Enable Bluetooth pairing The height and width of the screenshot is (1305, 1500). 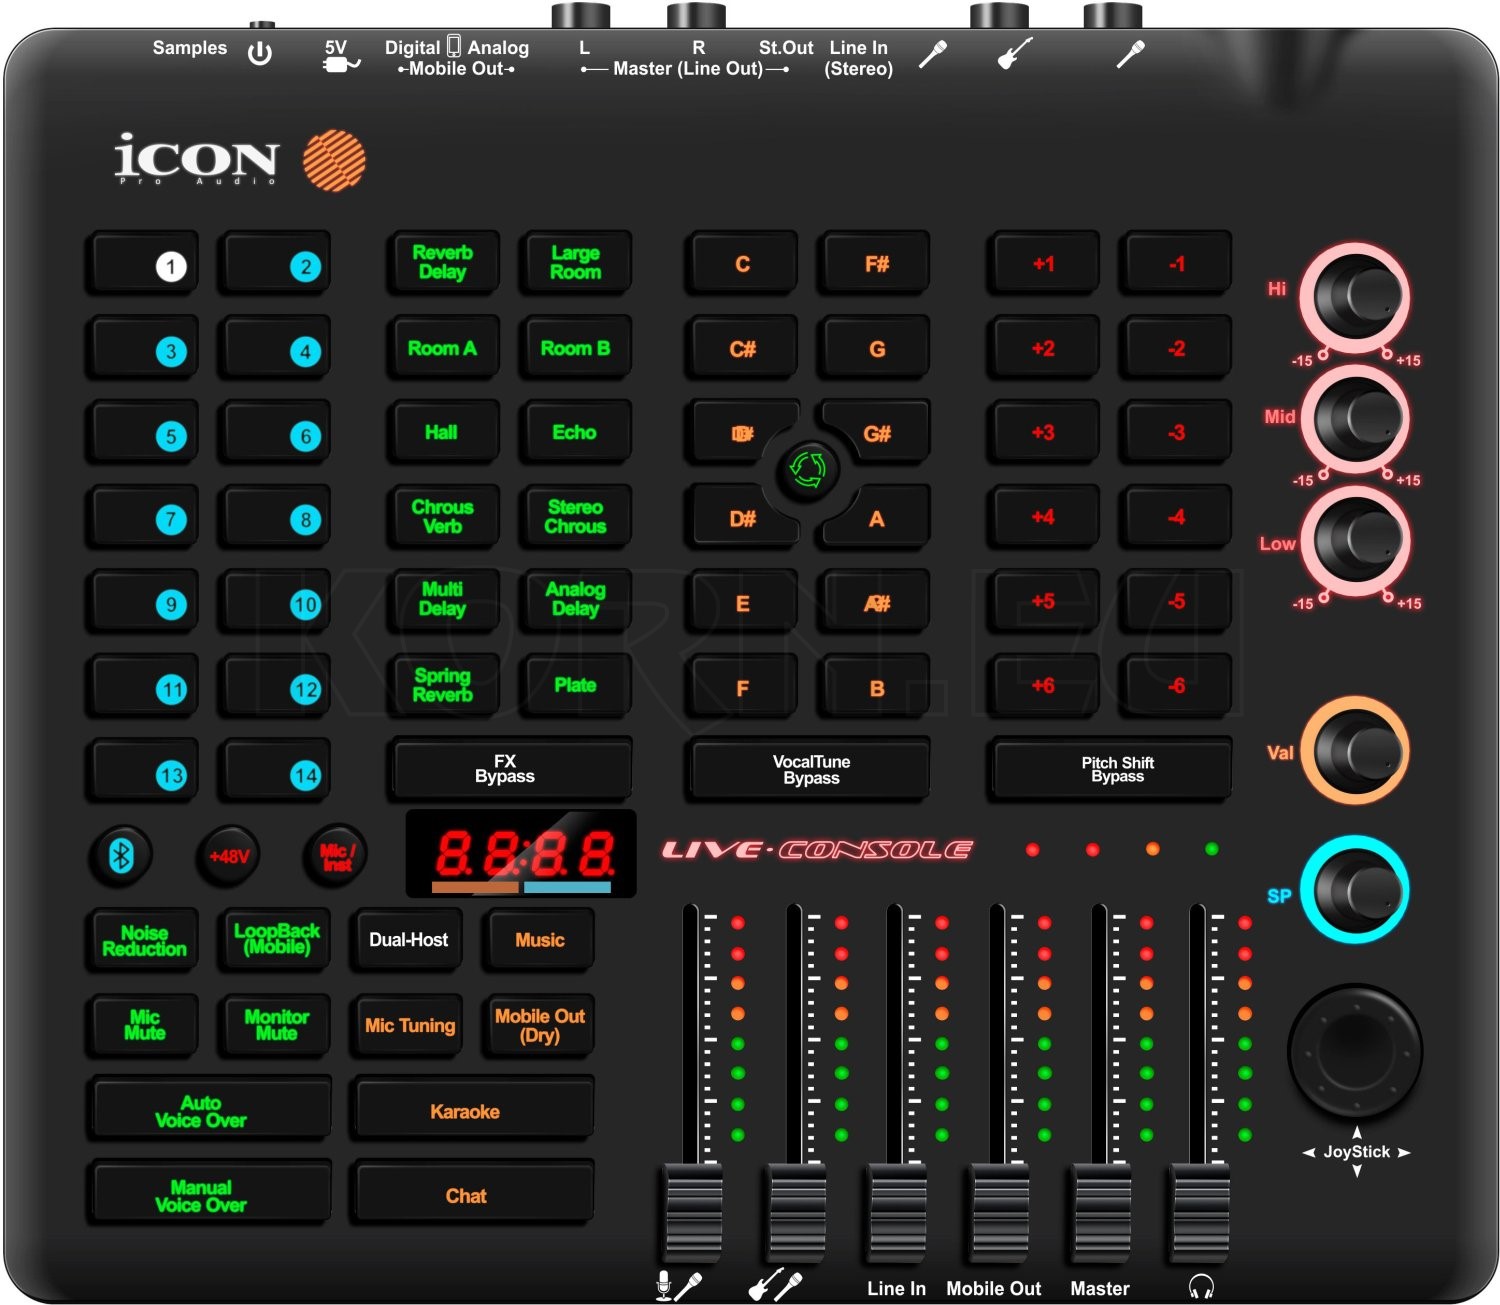click(120, 855)
